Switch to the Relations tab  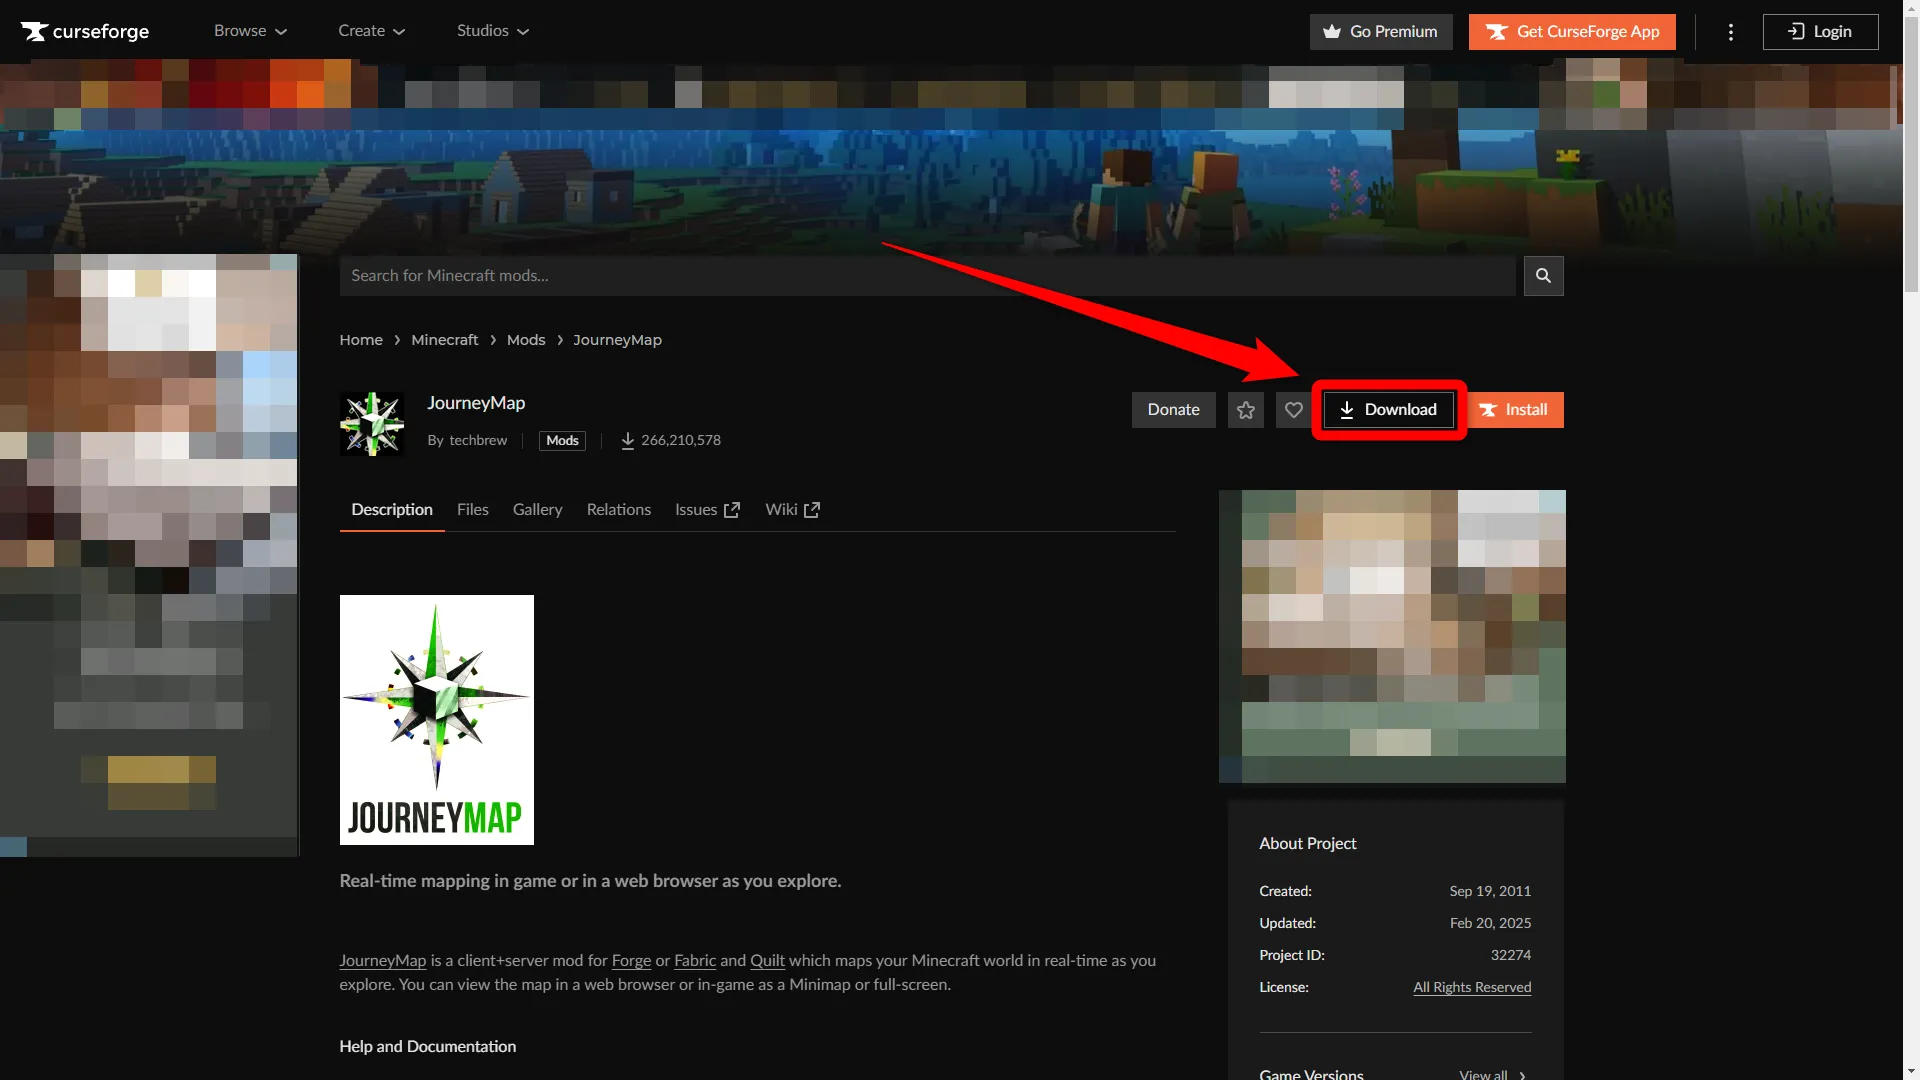click(x=618, y=509)
